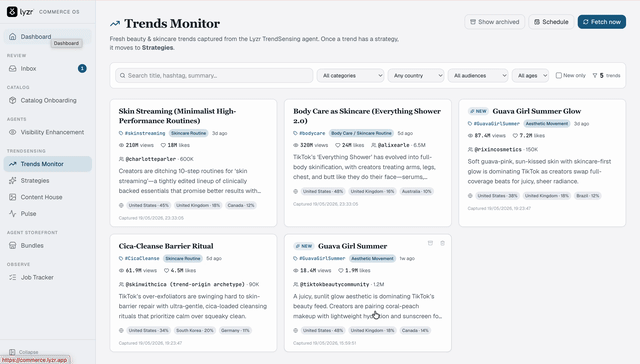Click heart icon beside 7.2M likes
640x364 pixels.
coord(515,135)
